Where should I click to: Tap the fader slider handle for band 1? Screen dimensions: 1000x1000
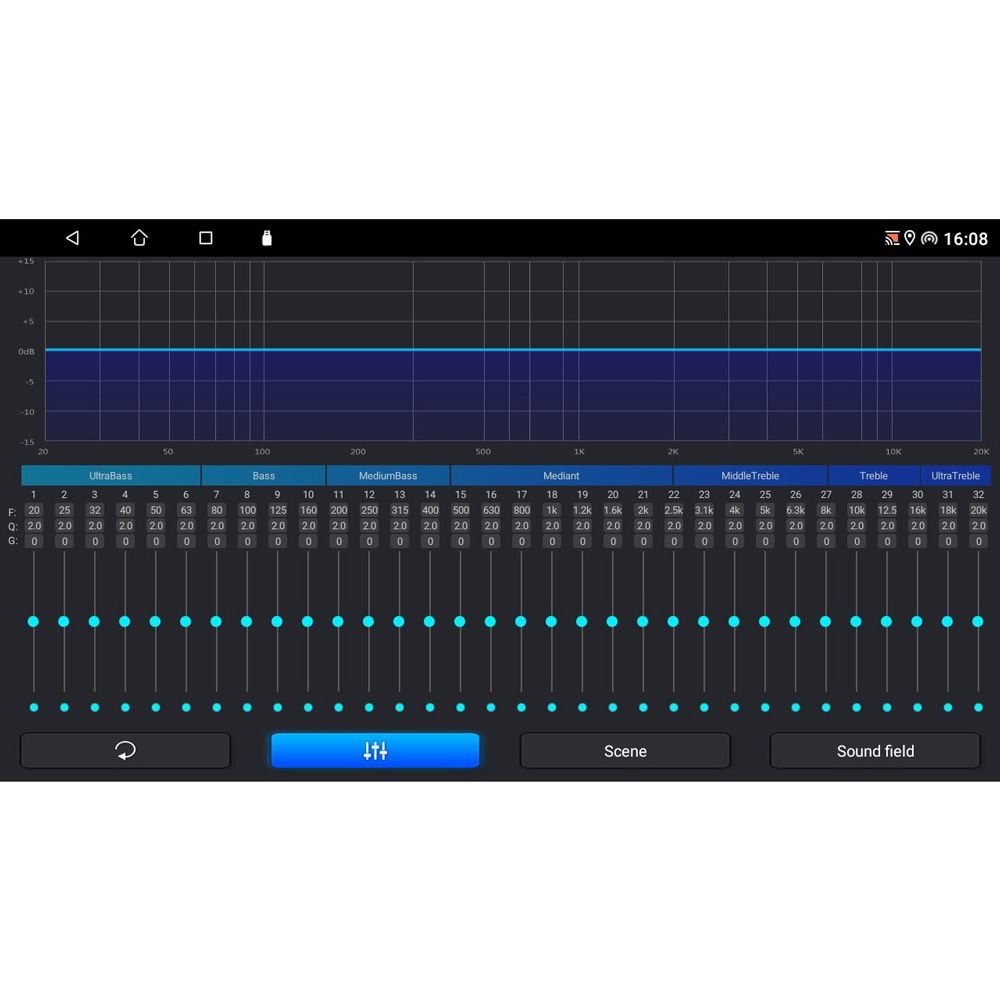(33, 621)
